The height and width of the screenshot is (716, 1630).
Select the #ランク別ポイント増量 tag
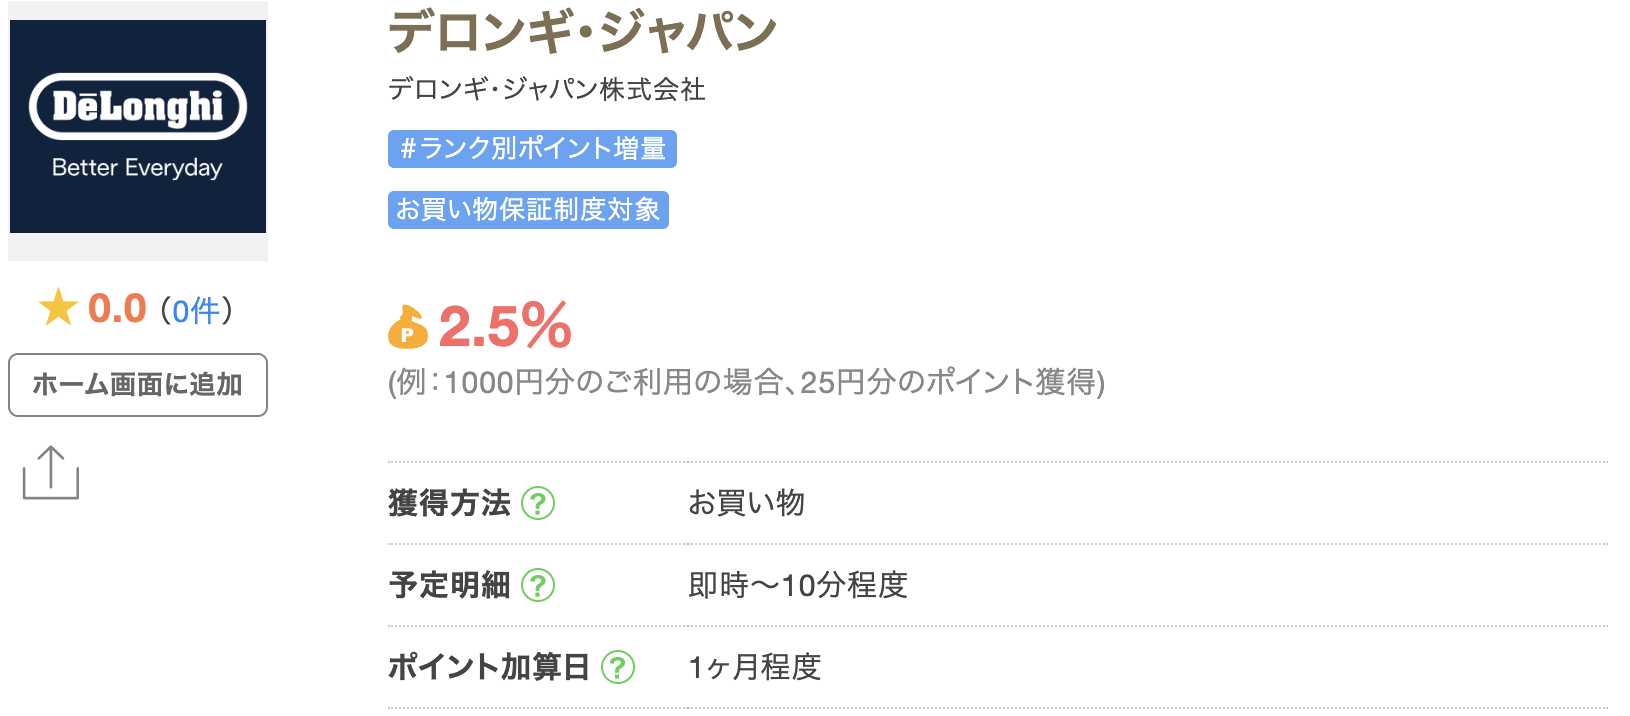532,149
